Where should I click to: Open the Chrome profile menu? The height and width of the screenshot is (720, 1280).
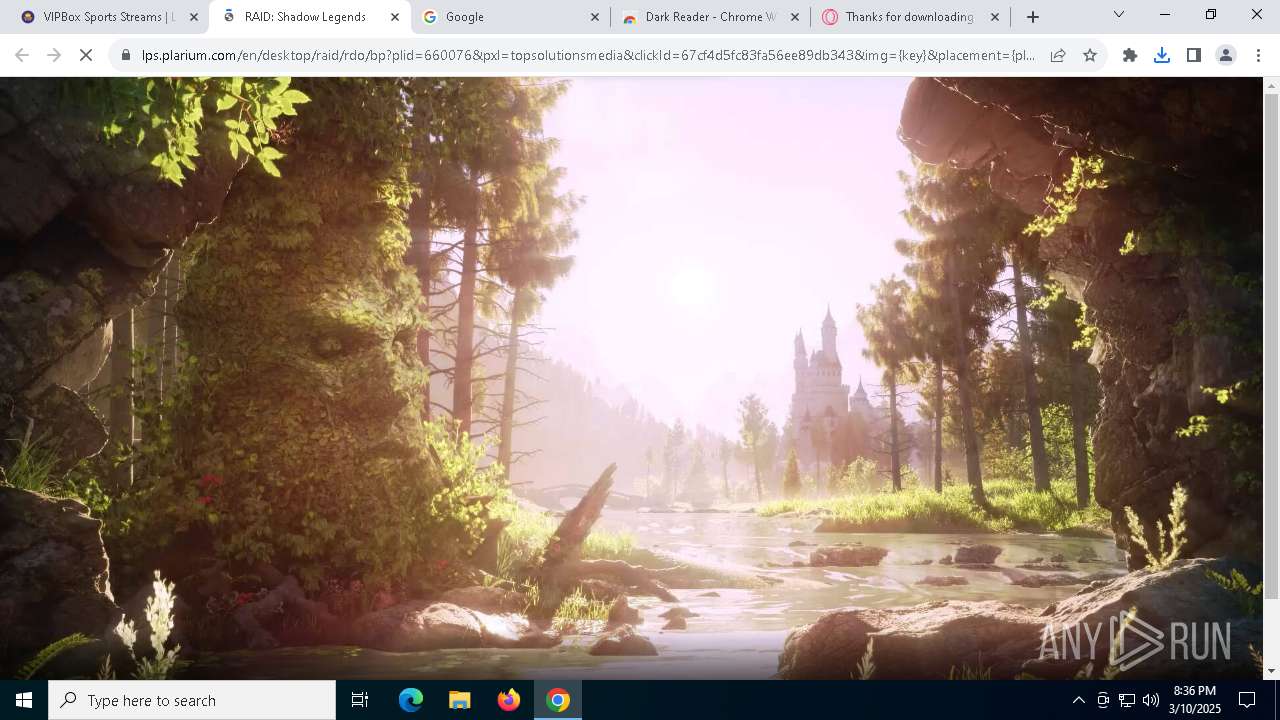pos(1226,55)
